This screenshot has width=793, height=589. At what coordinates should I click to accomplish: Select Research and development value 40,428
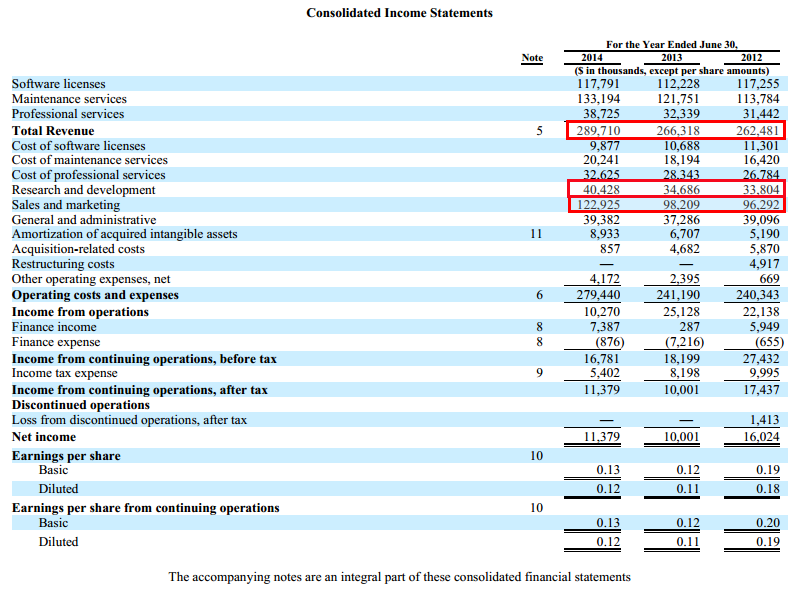point(601,190)
